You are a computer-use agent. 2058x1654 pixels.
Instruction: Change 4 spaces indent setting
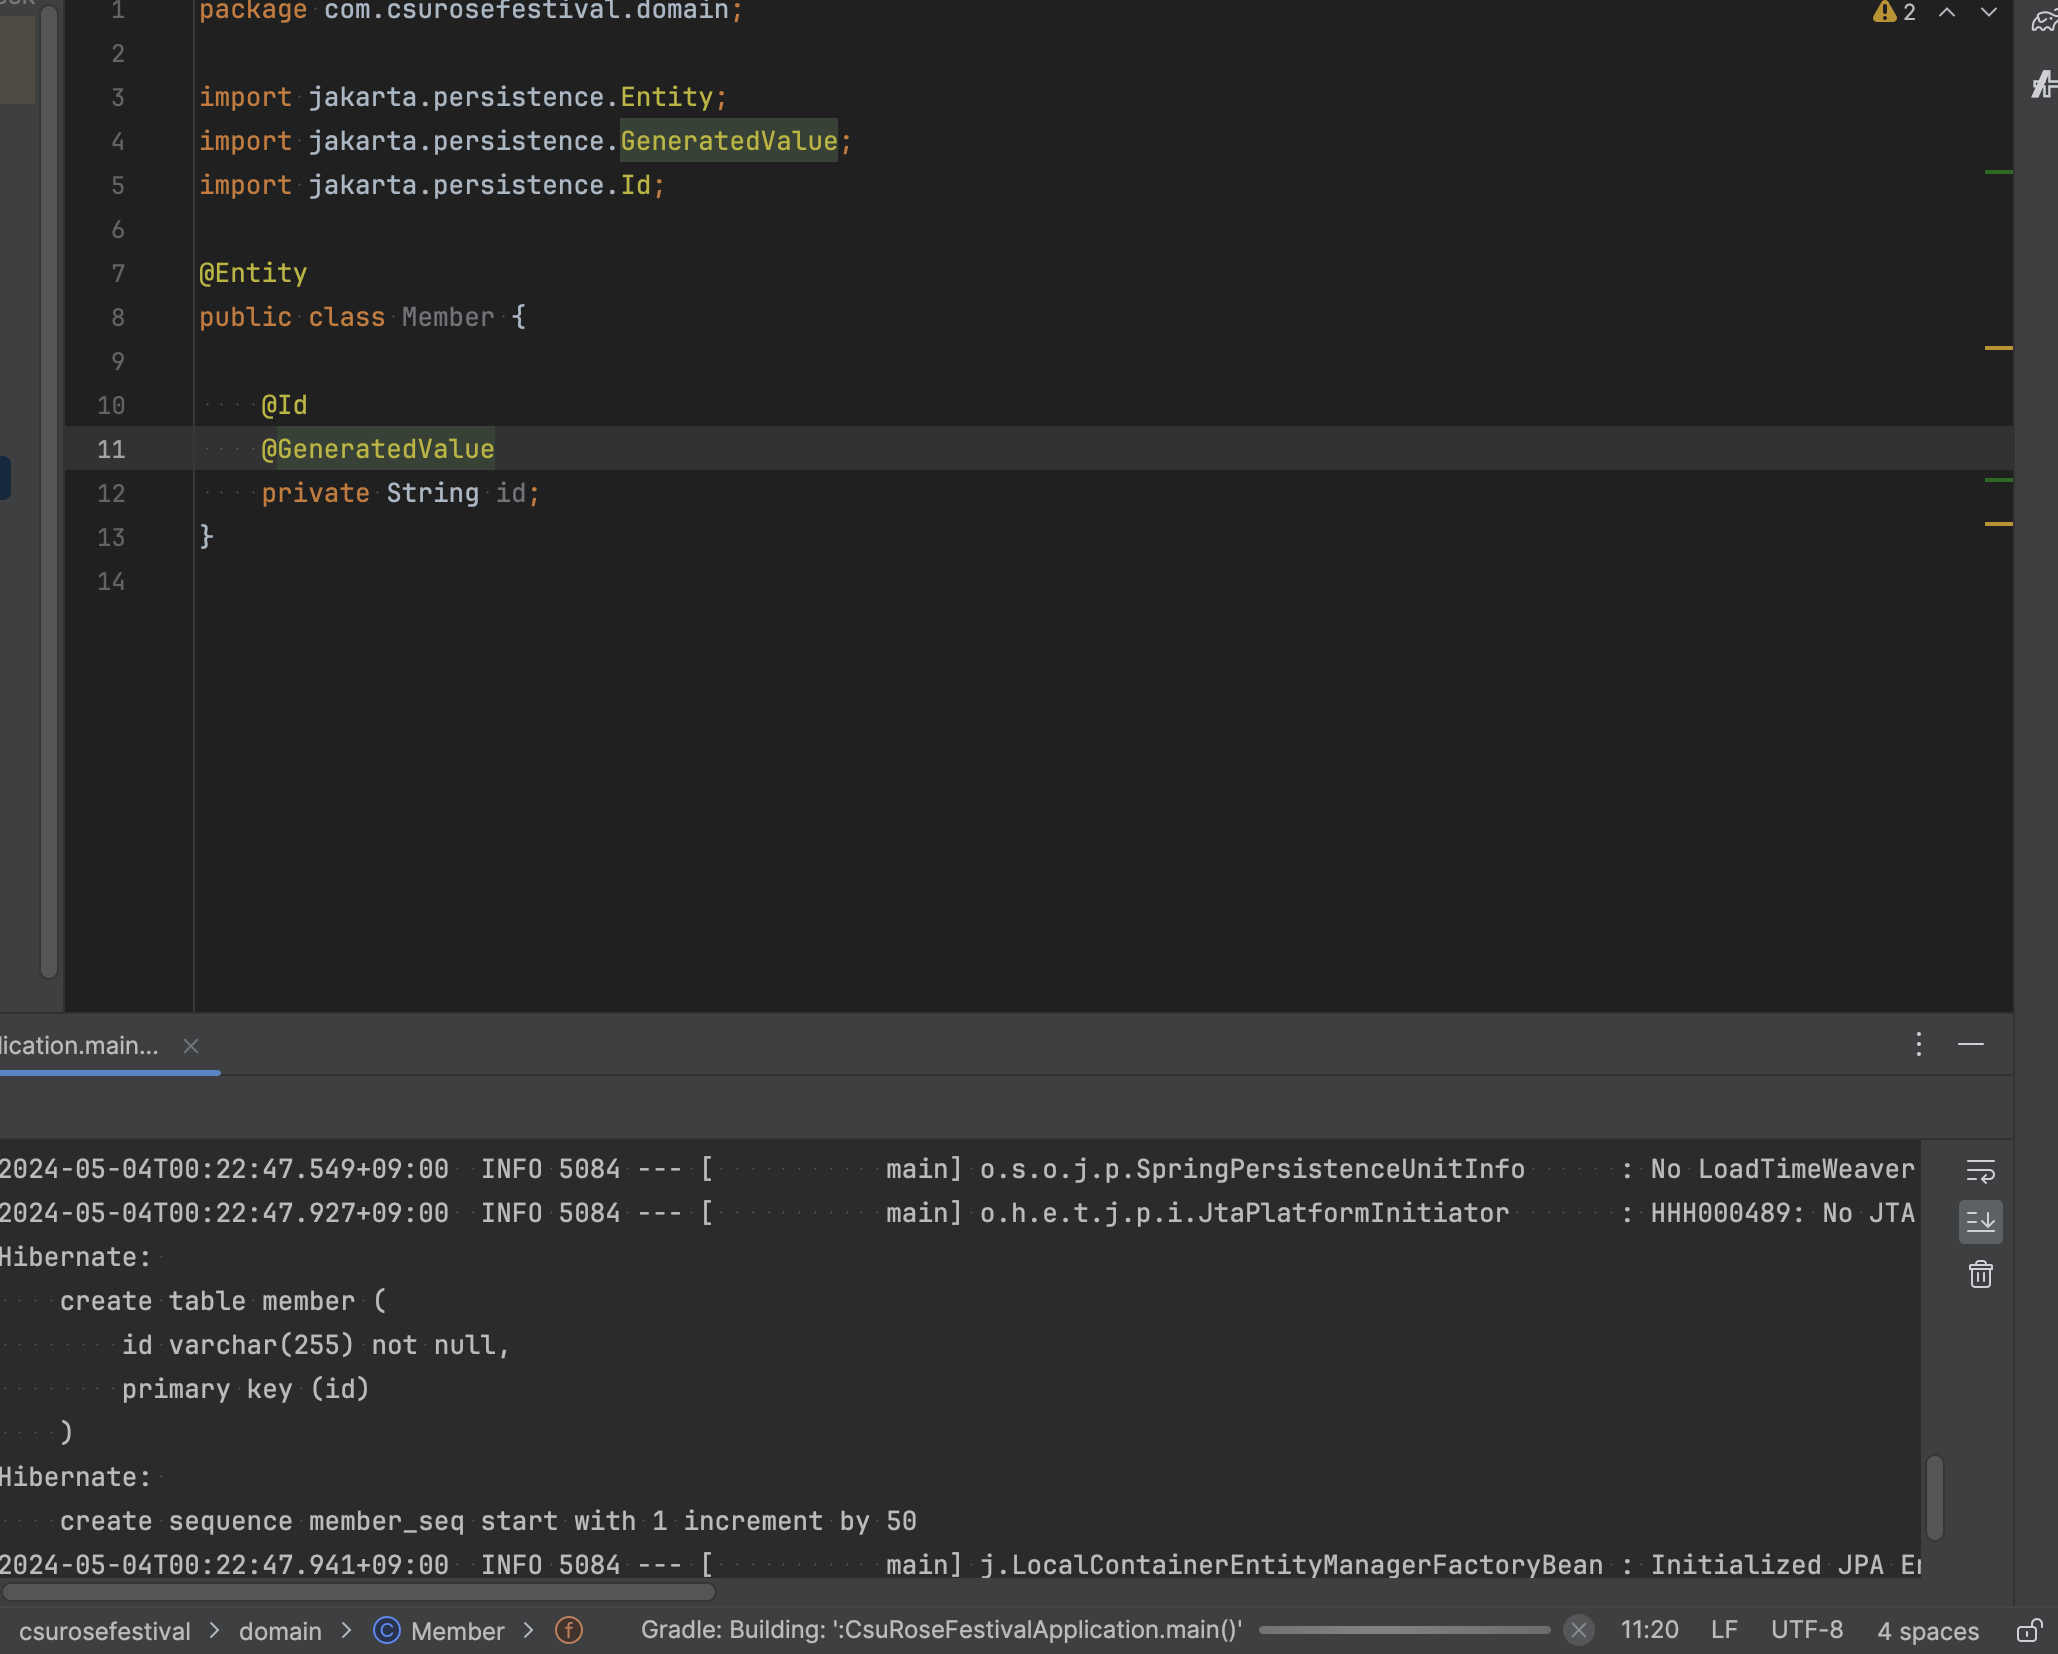point(1927,1631)
